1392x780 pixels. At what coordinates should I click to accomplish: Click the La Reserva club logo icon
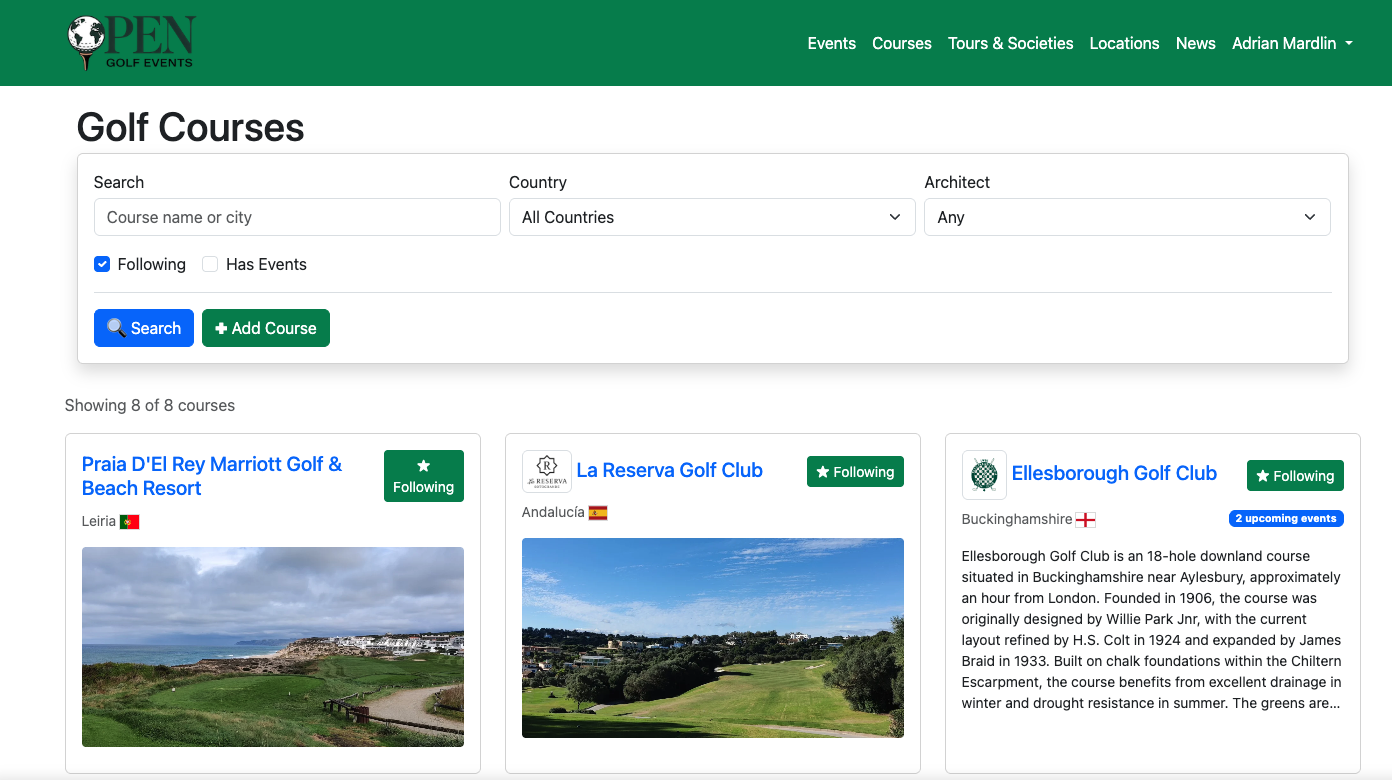click(x=547, y=471)
